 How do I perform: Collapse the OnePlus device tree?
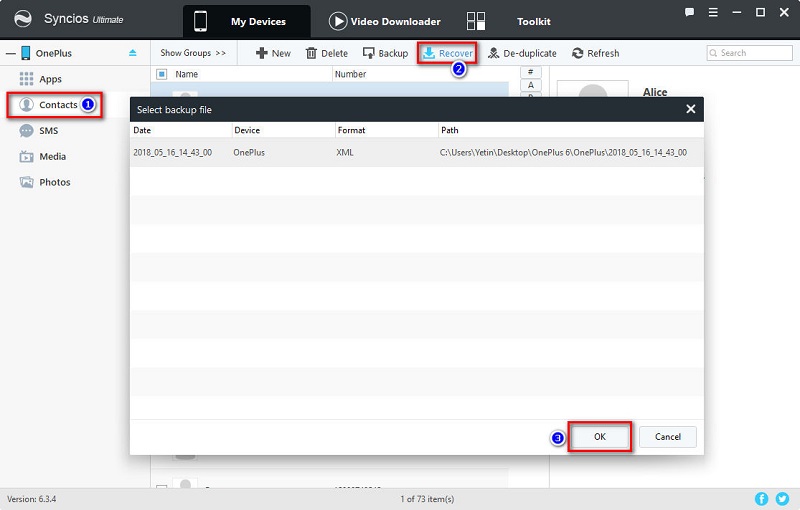click(x=10, y=53)
